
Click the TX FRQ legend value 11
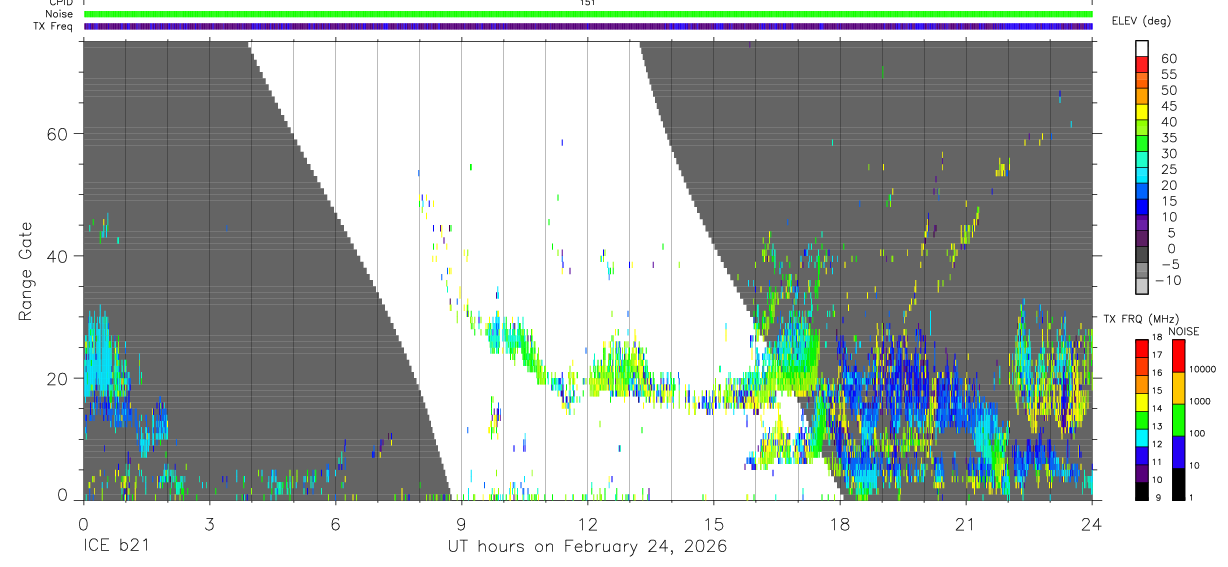pyautogui.click(x=1155, y=463)
